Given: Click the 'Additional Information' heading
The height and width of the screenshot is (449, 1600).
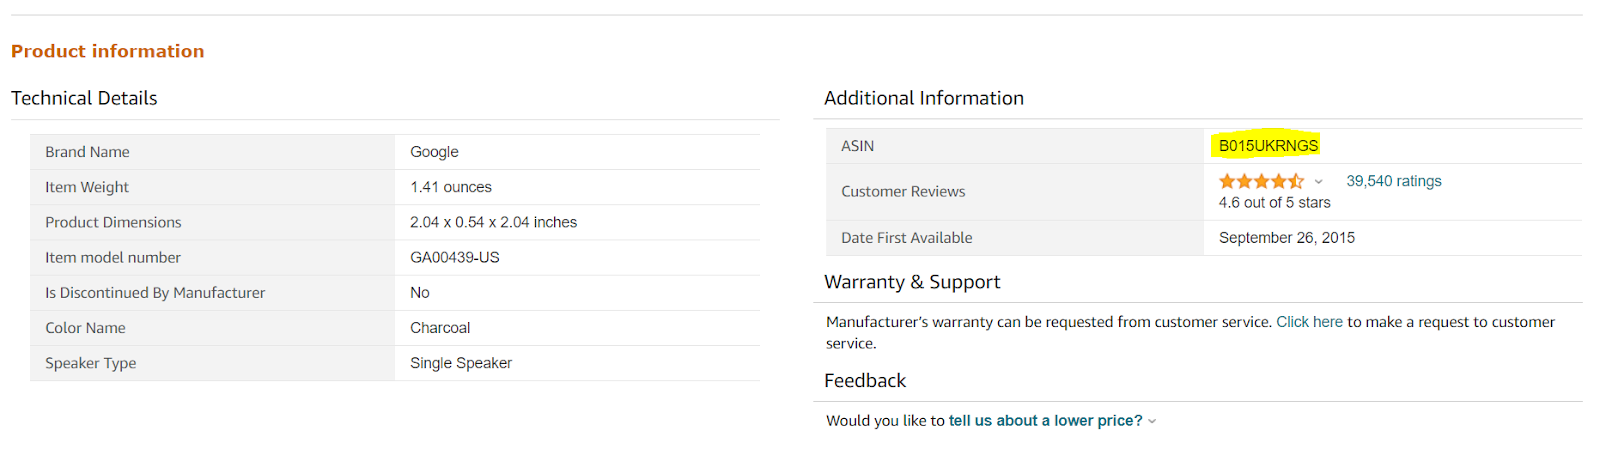Looking at the screenshot, I should click(923, 98).
